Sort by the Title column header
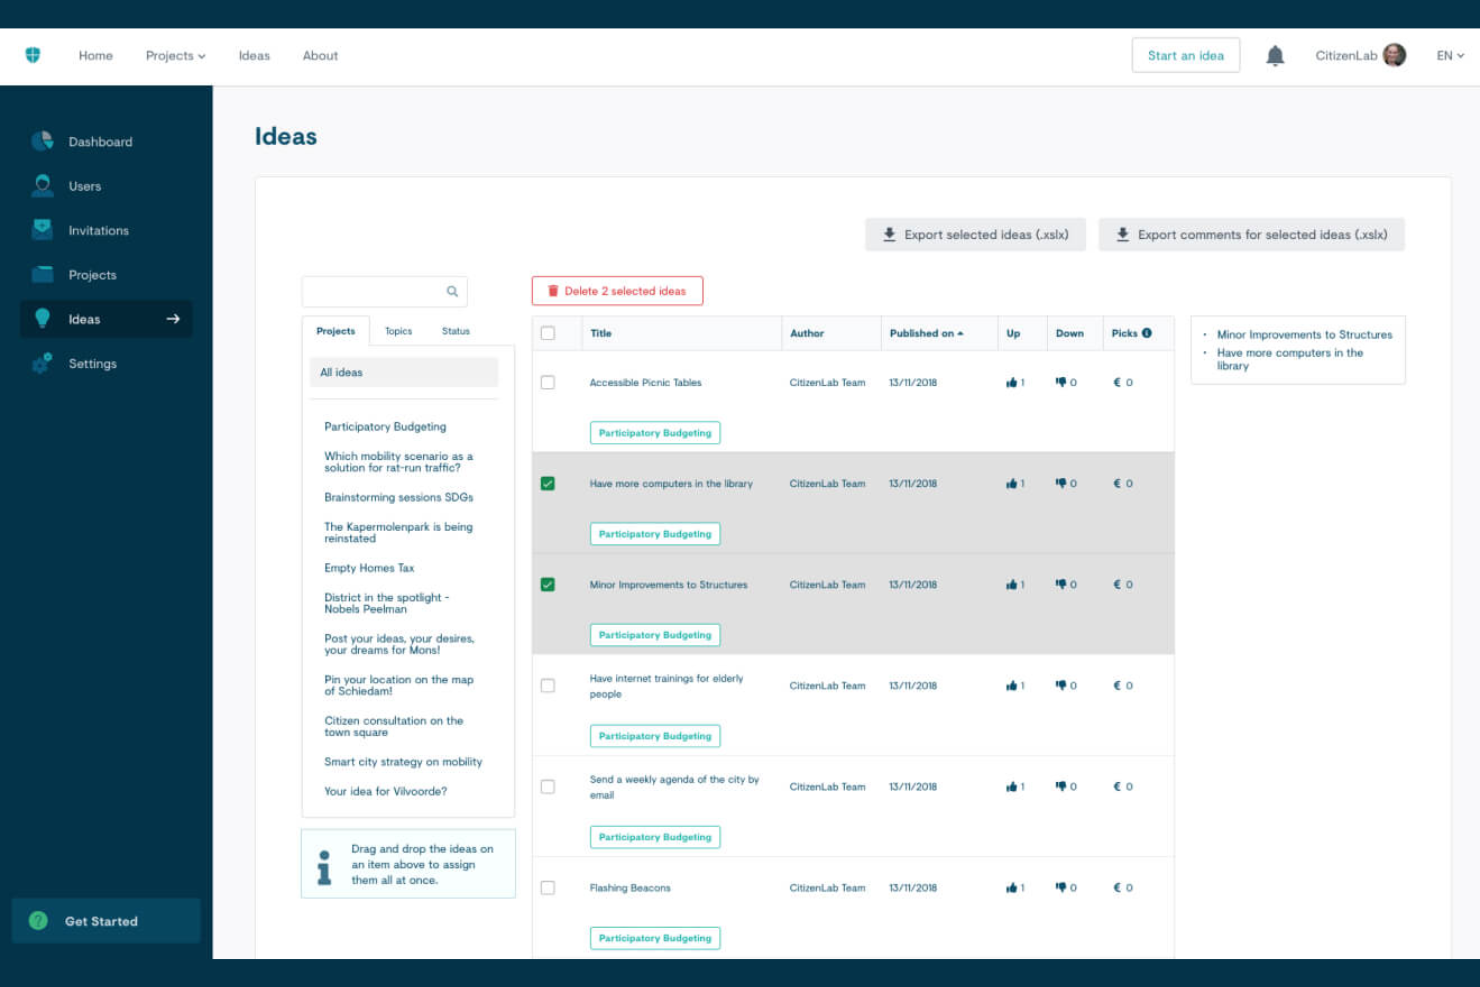This screenshot has width=1480, height=987. coord(600,333)
